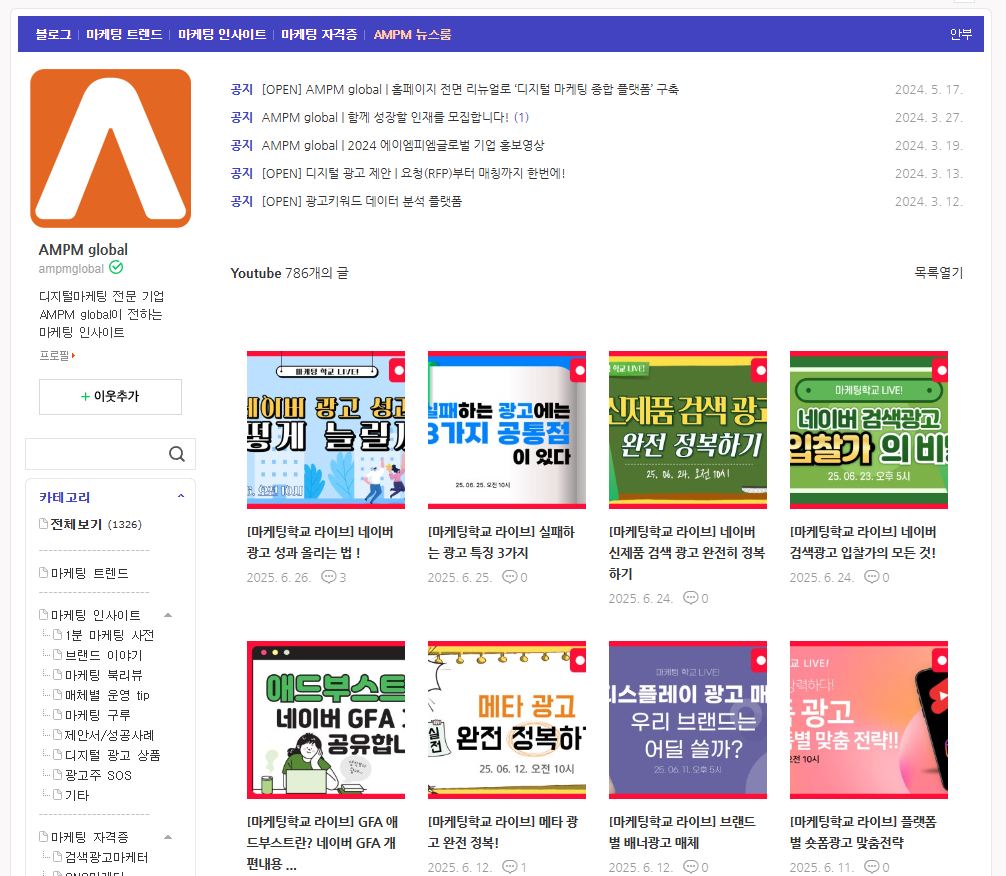Click the (1) comment count on recruiting notice
This screenshot has width=1006, height=876.
click(x=522, y=117)
